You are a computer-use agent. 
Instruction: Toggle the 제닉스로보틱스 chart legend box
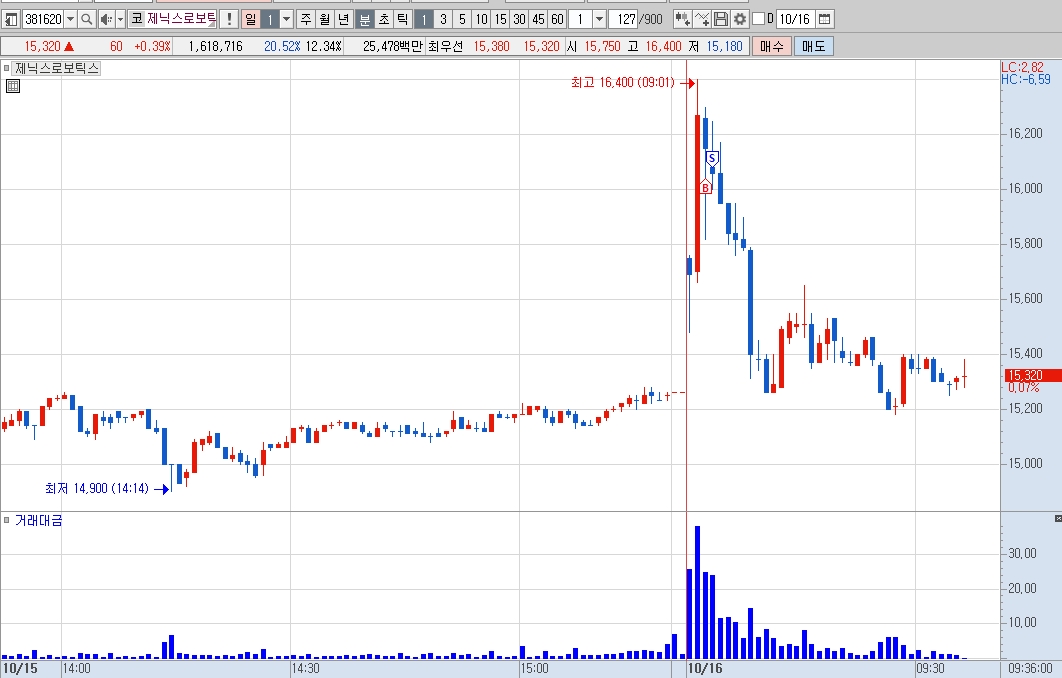coord(7,68)
